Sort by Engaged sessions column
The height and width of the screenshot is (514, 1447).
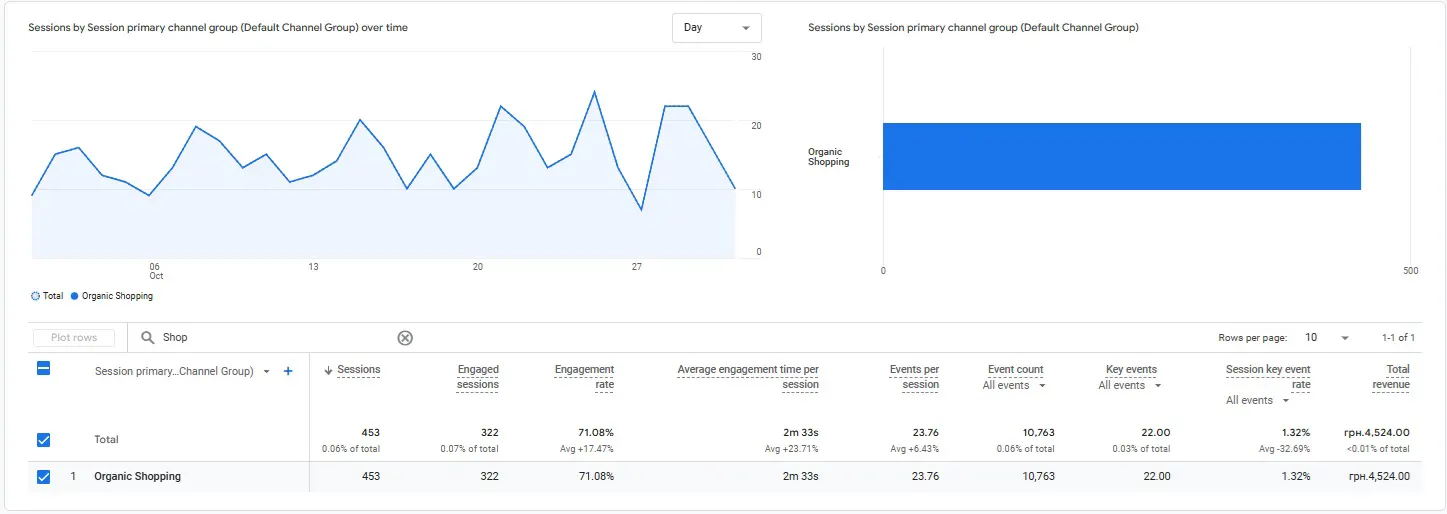coord(478,377)
